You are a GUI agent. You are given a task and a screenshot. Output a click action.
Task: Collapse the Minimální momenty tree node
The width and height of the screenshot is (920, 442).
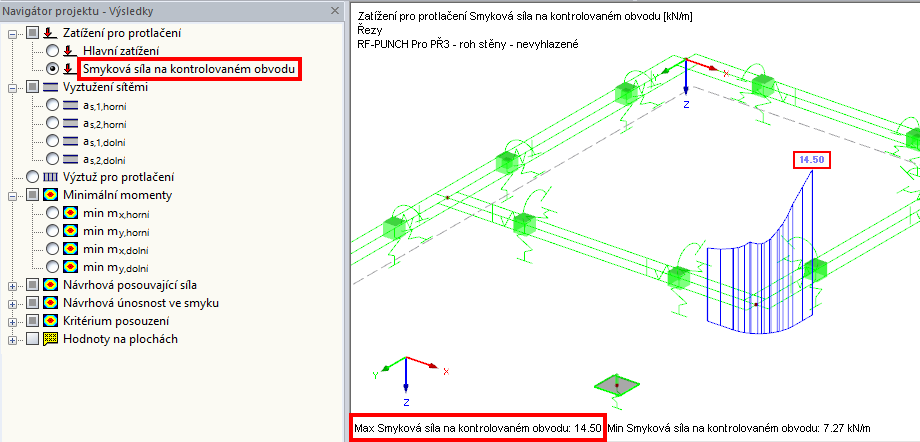click(13, 195)
